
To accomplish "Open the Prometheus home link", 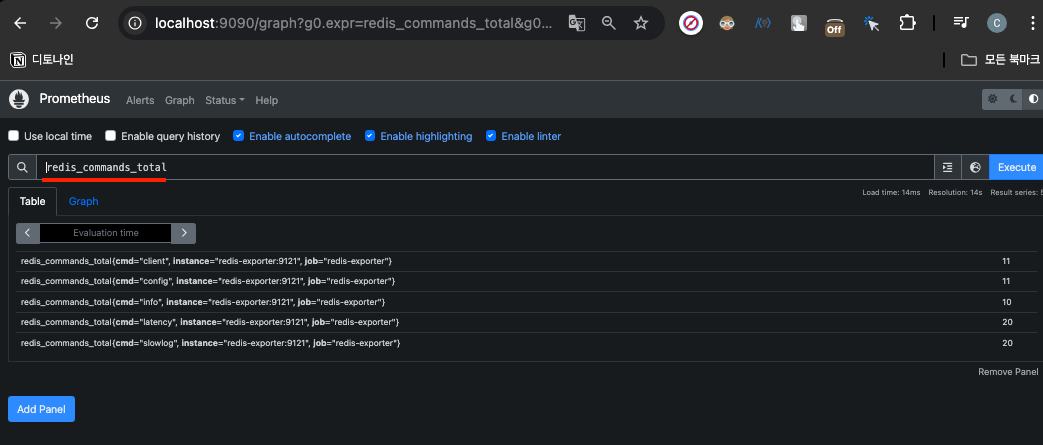I will point(74,99).
